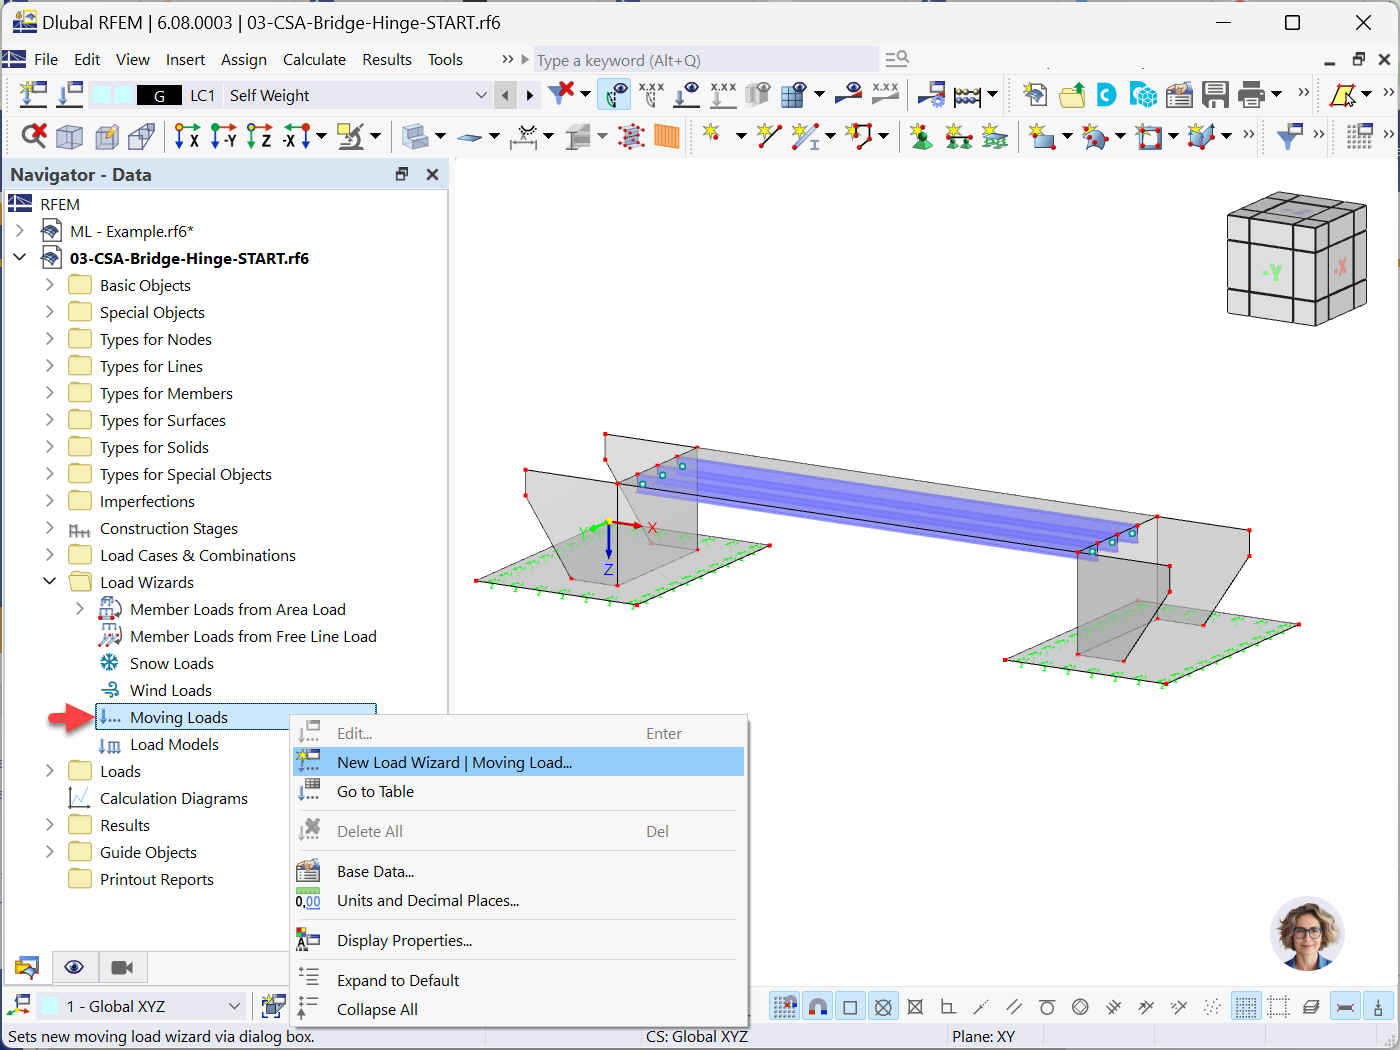This screenshot has width=1400, height=1050.
Task: Select the Snow Loads tree item
Action: 171,663
